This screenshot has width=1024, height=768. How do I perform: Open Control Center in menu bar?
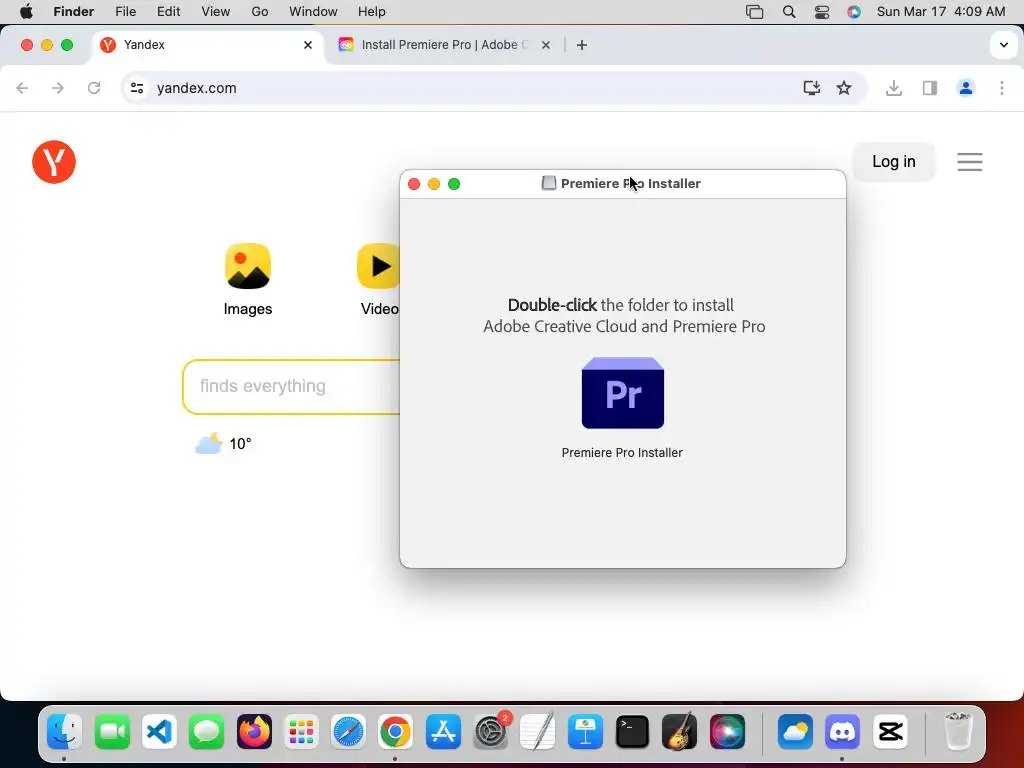click(822, 12)
